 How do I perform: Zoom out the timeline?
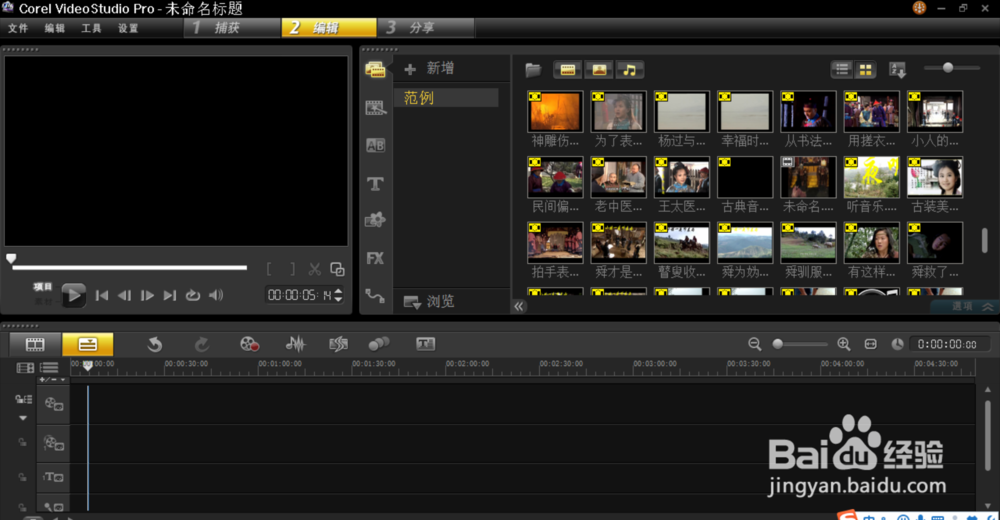click(x=754, y=345)
